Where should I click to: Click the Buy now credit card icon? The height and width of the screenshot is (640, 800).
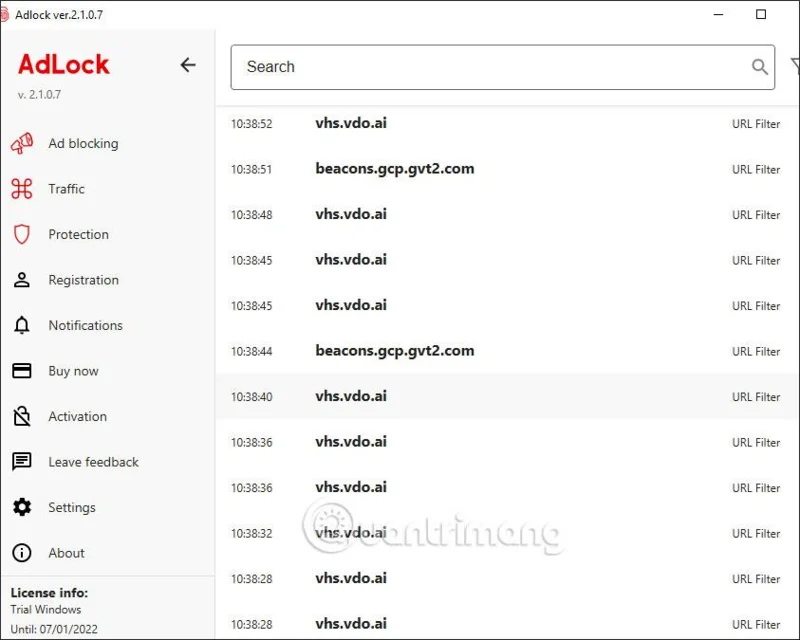22,371
